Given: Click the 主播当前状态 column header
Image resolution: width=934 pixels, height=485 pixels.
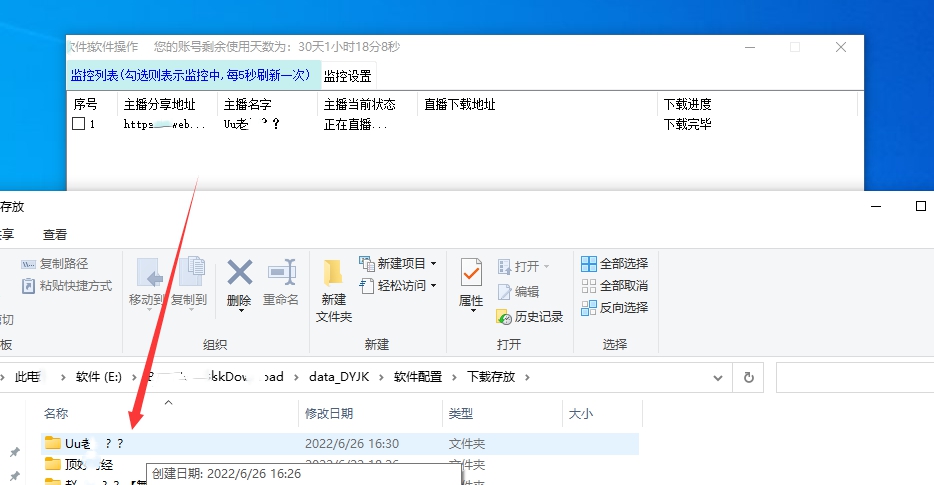Looking at the screenshot, I should pyautogui.click(x=360, y=104).
